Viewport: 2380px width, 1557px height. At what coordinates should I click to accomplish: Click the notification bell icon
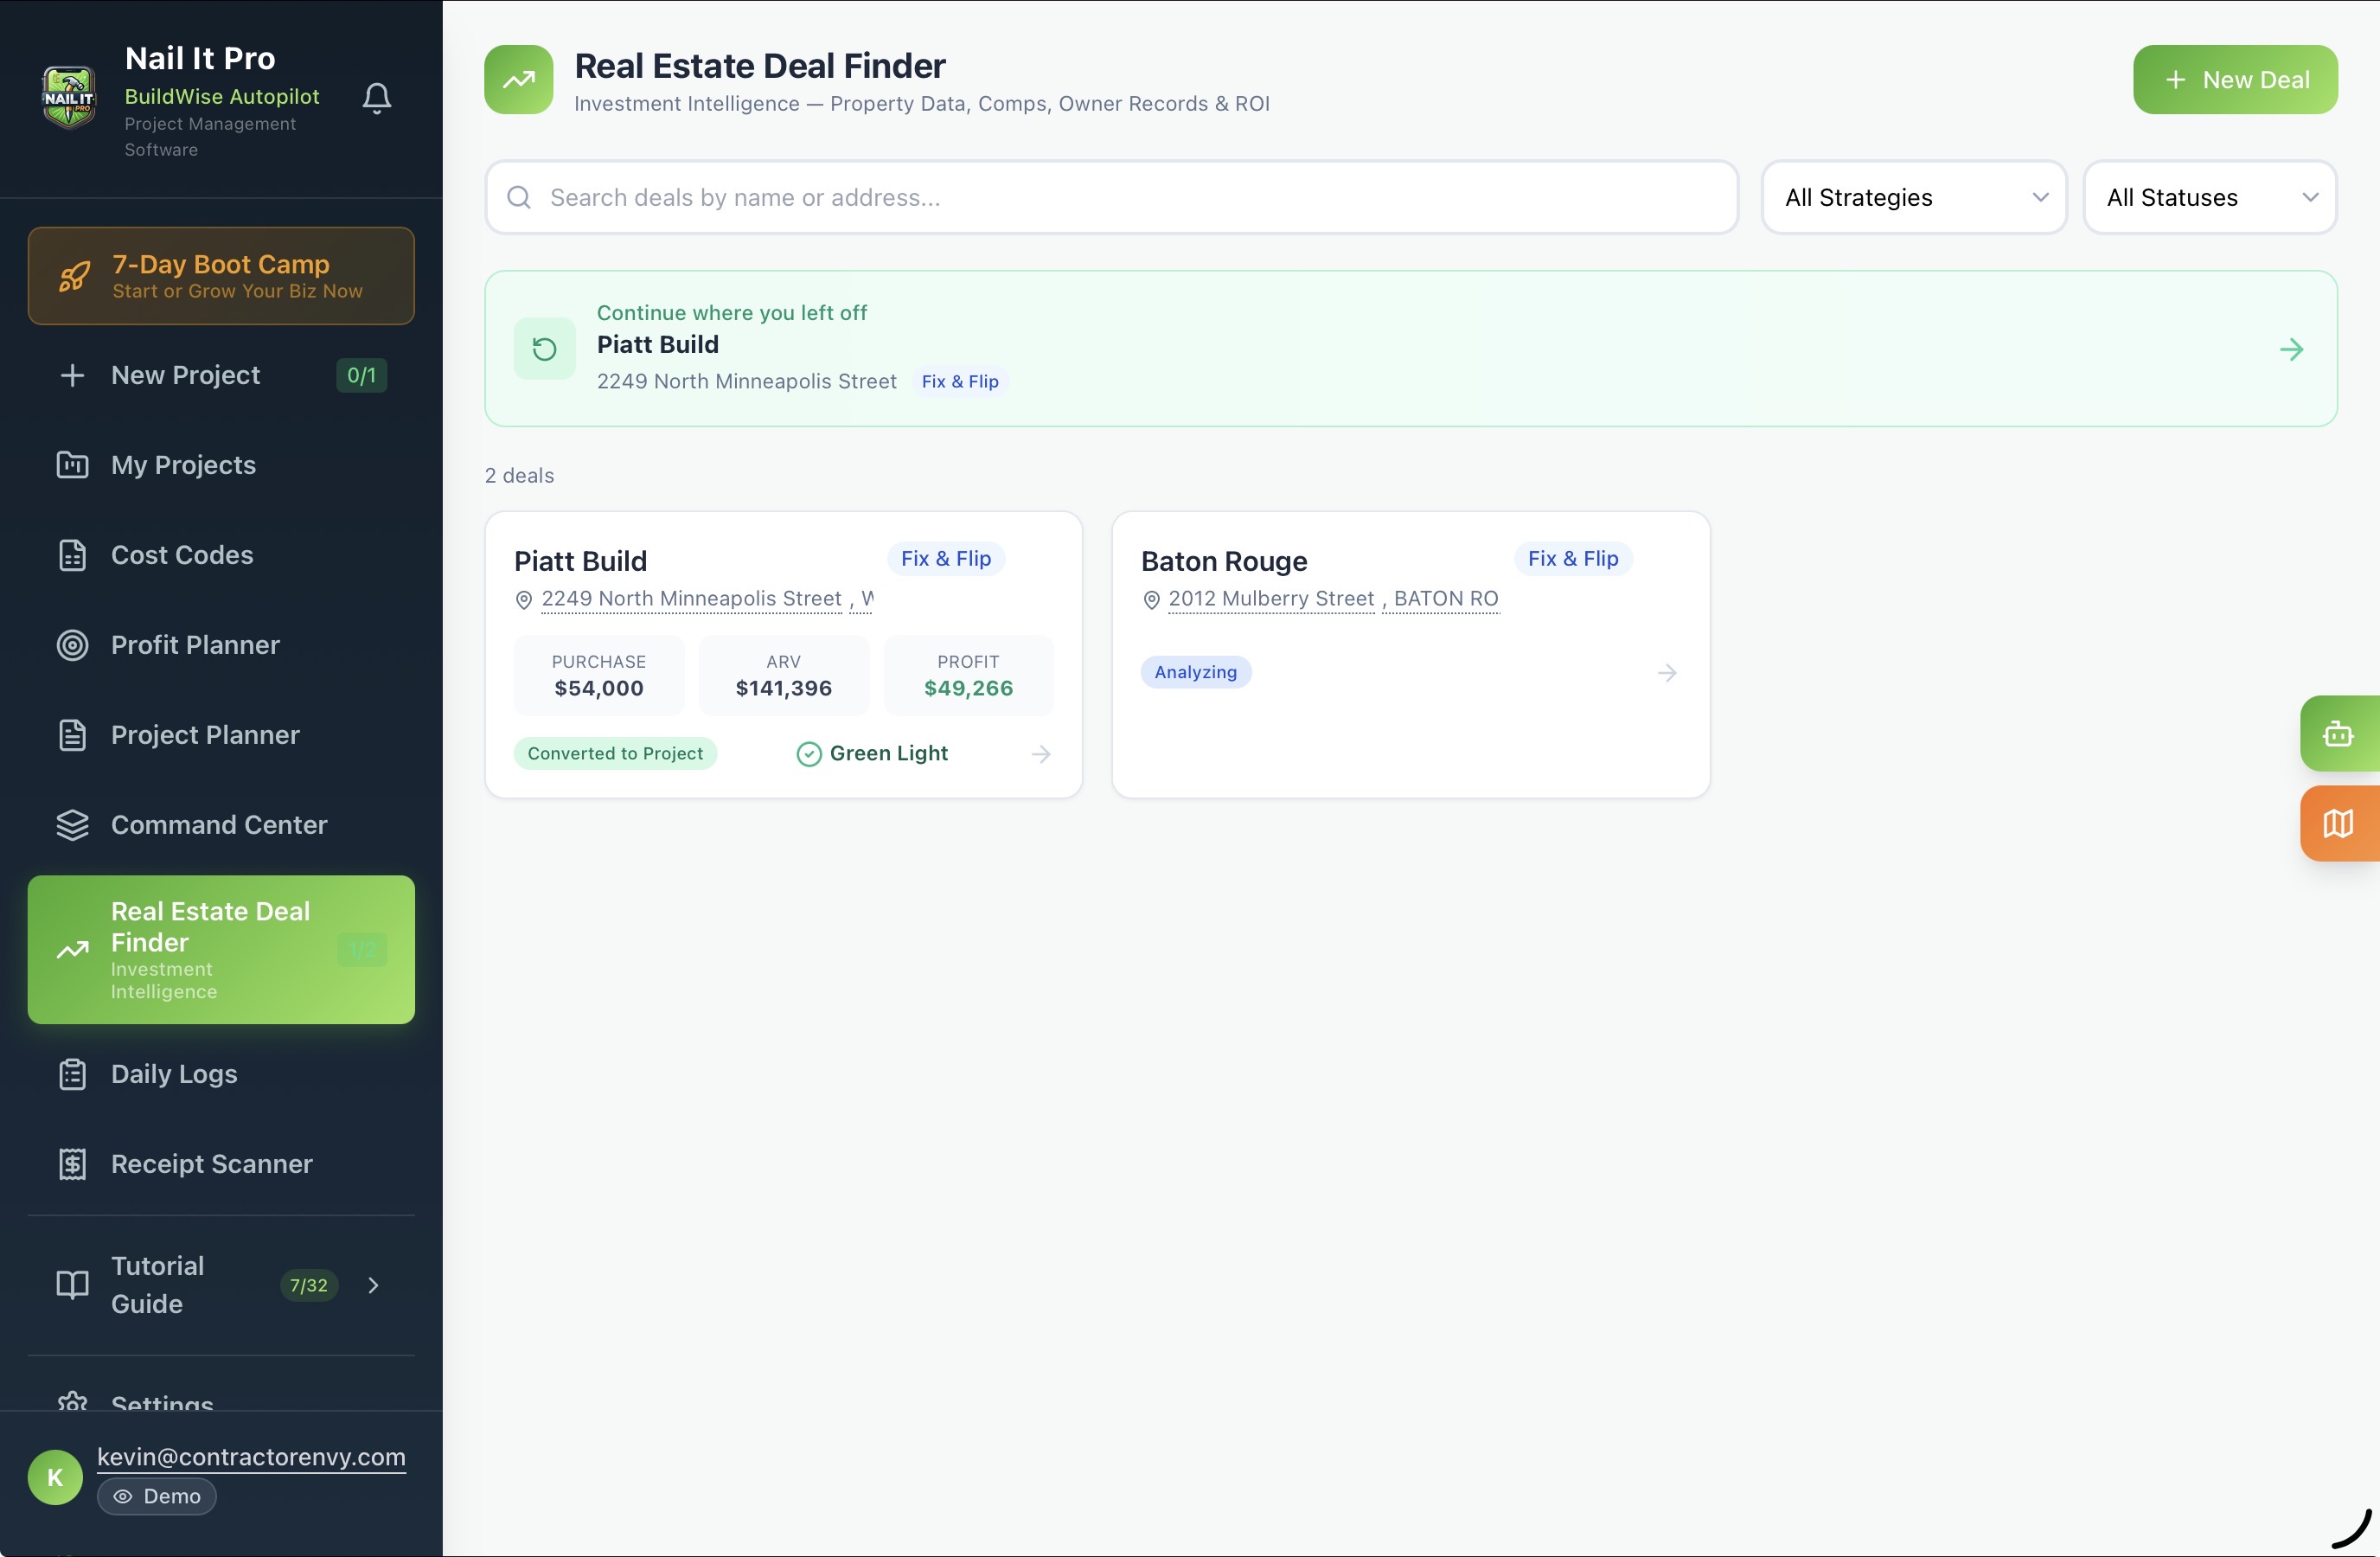point(376,98)
